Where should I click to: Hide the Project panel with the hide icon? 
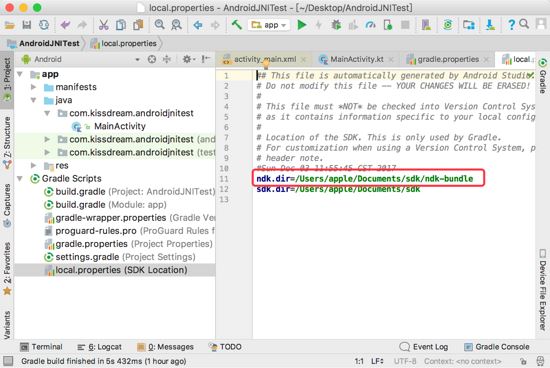coord(206,59)
